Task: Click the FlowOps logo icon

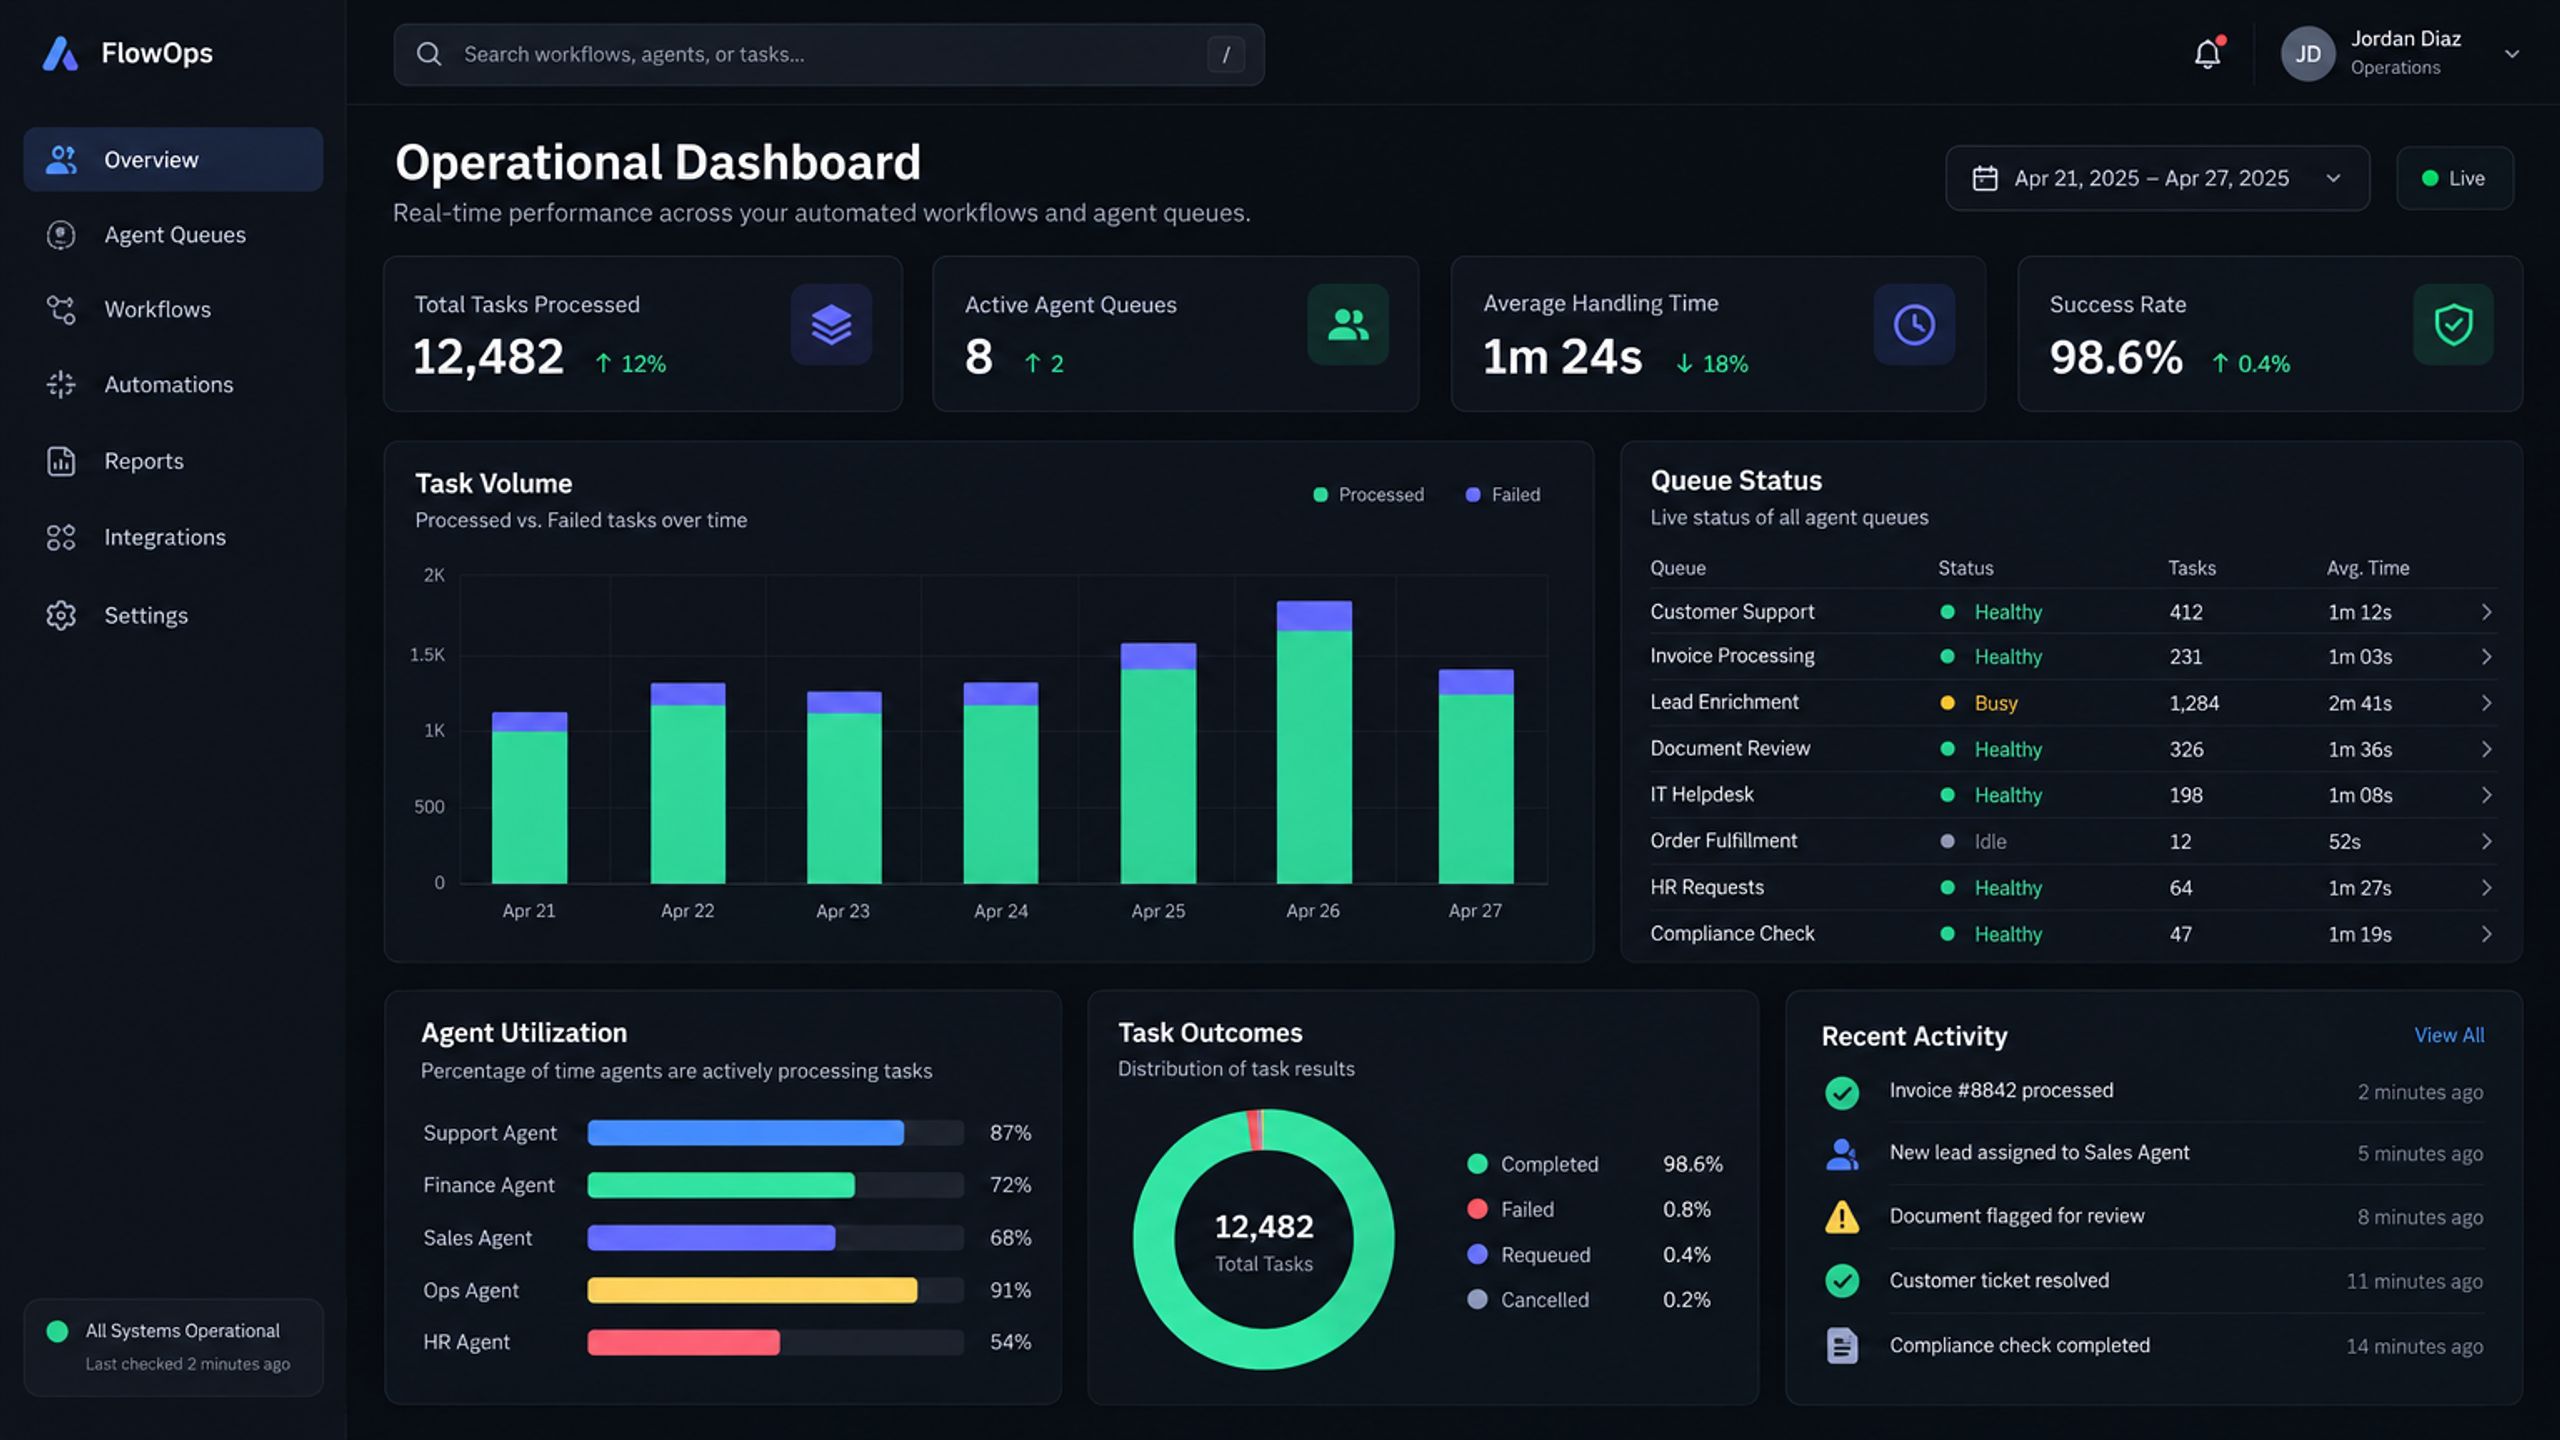Action: tap(60, 53)
